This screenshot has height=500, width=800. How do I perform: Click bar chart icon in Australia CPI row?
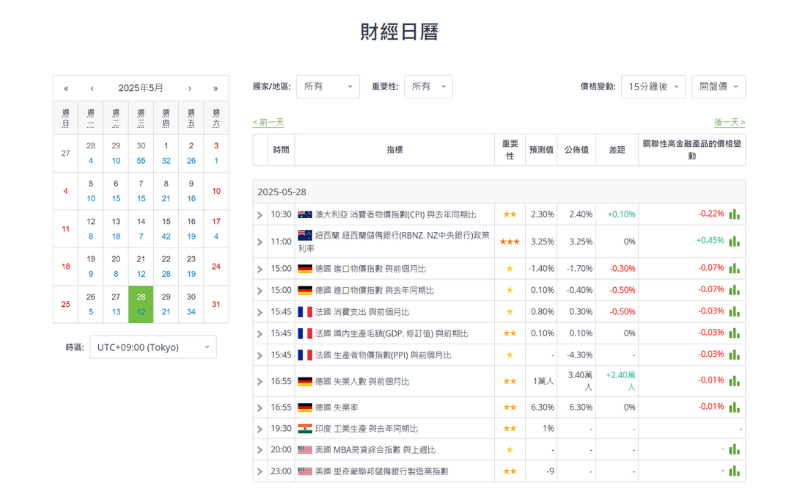click(x=735, y=214)
